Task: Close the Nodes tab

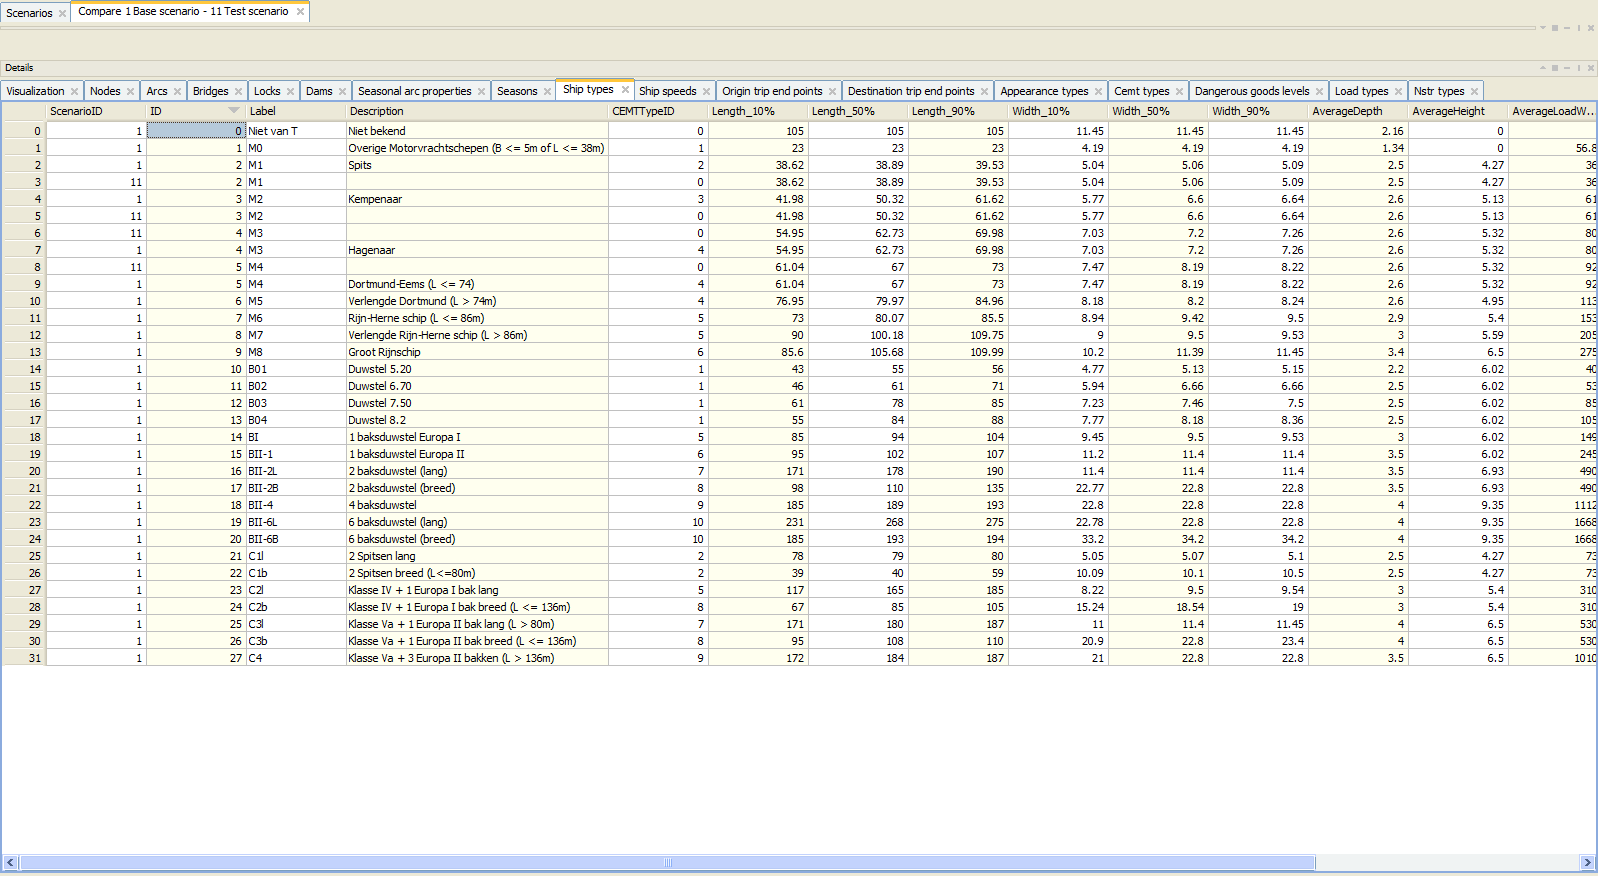Action: click(x=130, y=91)
